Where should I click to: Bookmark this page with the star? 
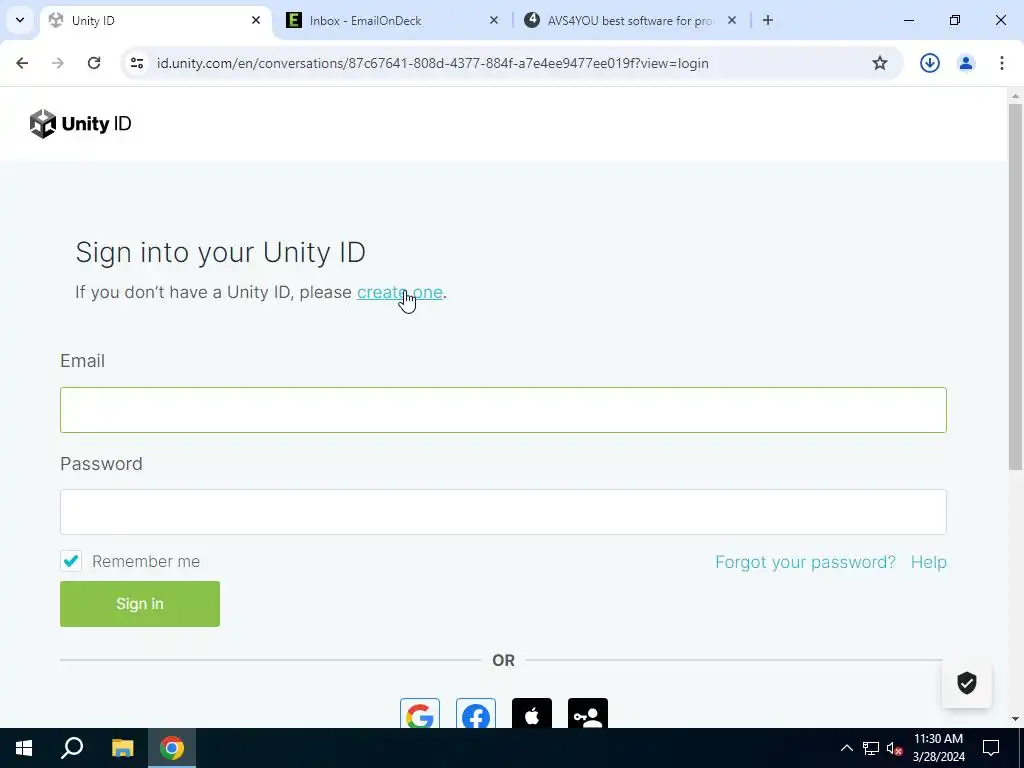(x=880, y=63)
